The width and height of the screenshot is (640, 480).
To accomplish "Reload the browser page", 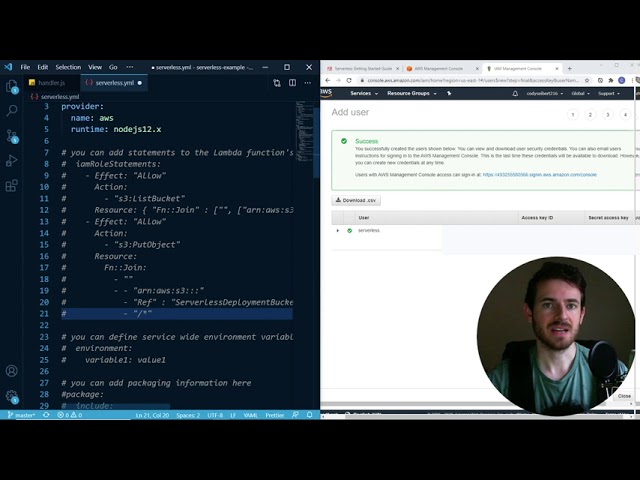I will point(349,80).
